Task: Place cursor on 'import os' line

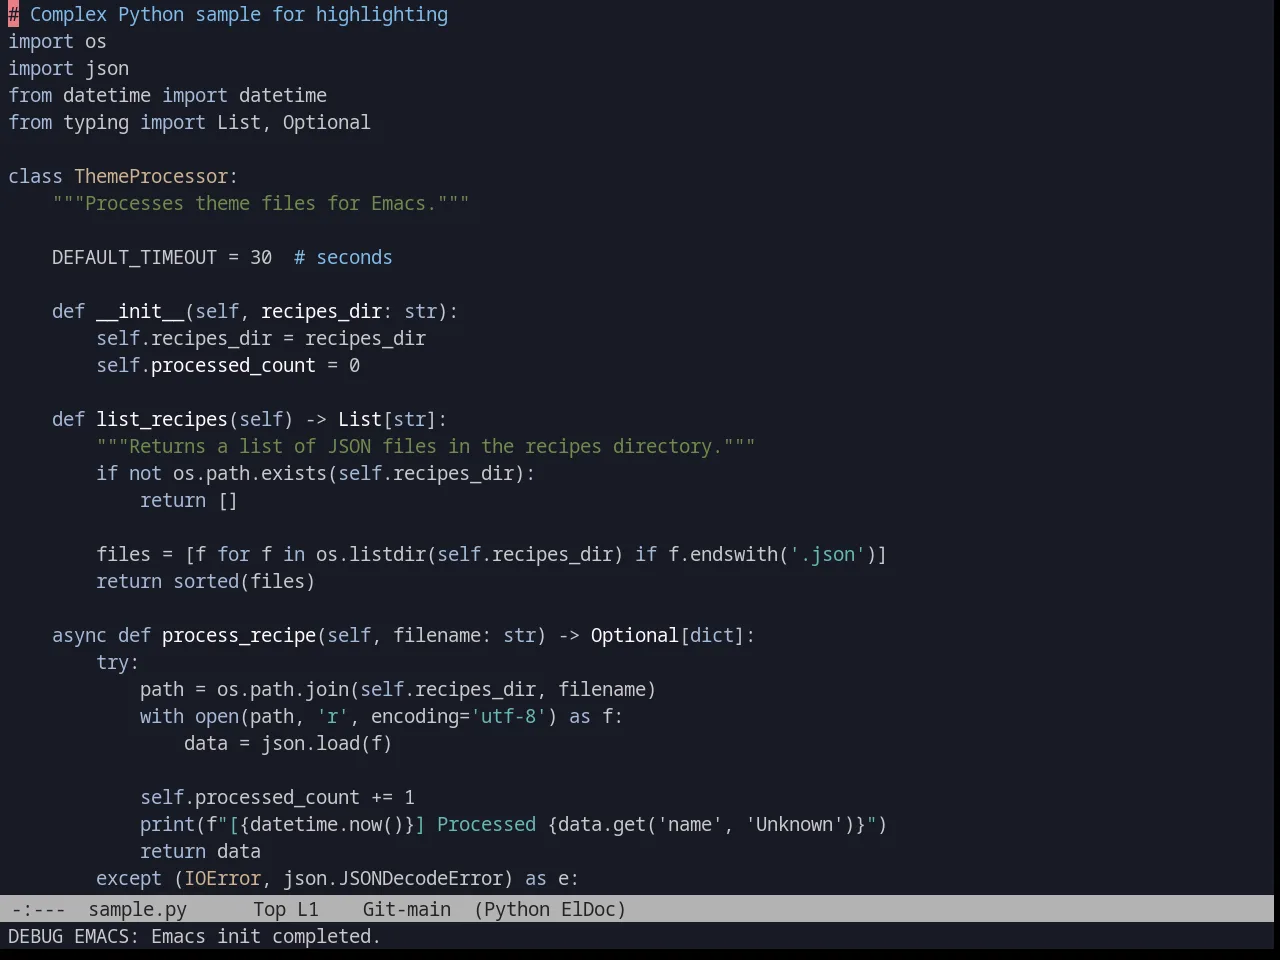Action: click(x=57, y=41)
